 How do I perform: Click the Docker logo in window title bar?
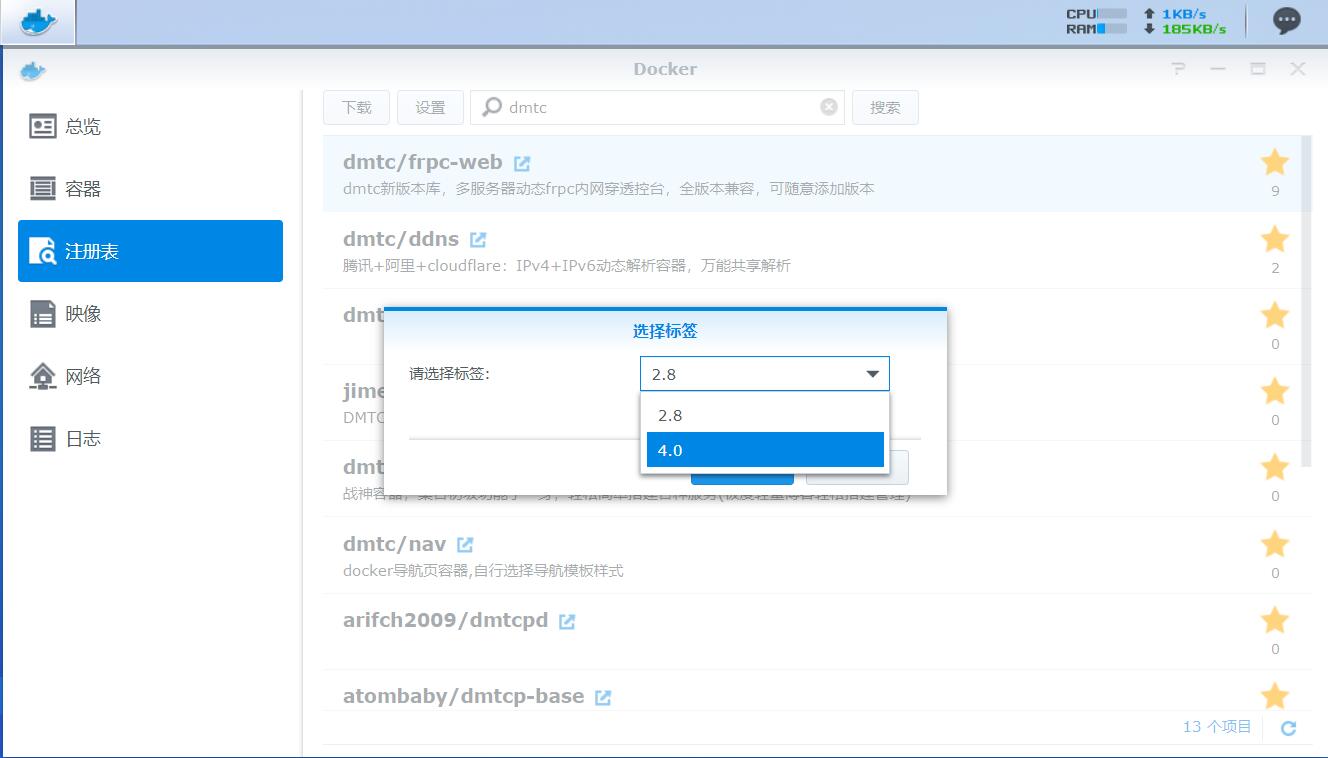click(x=33, y=70)
